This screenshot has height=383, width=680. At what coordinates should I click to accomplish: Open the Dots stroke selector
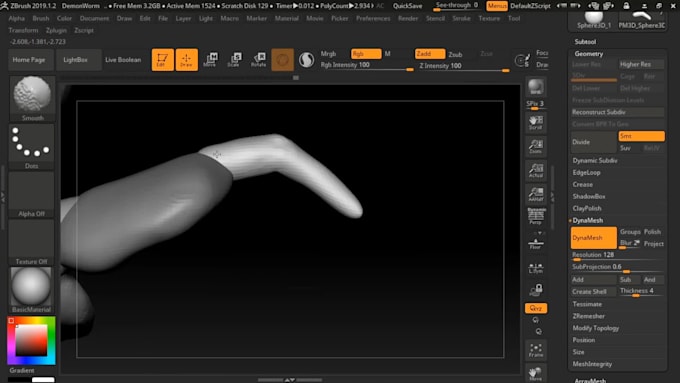32,146
